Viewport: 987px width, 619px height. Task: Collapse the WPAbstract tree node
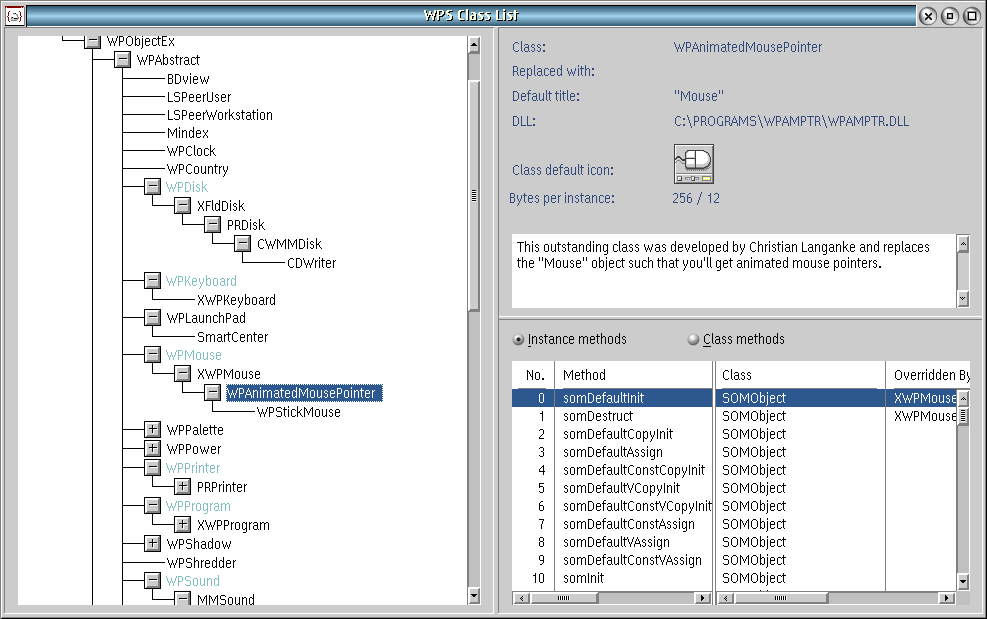tap(122, 60)
